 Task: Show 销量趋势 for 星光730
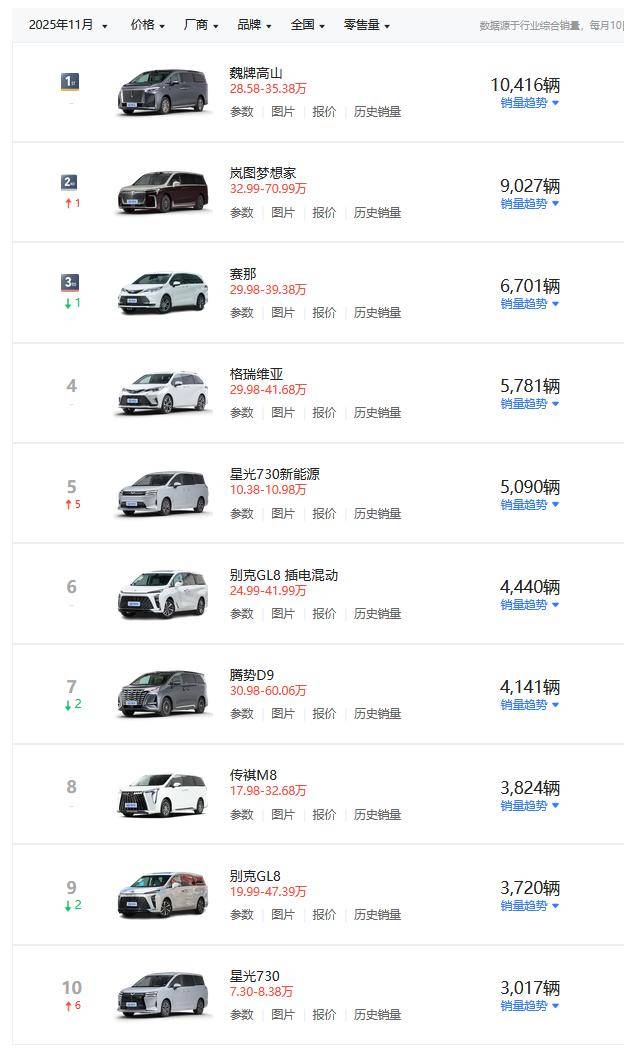click(x=529, y=1005)
